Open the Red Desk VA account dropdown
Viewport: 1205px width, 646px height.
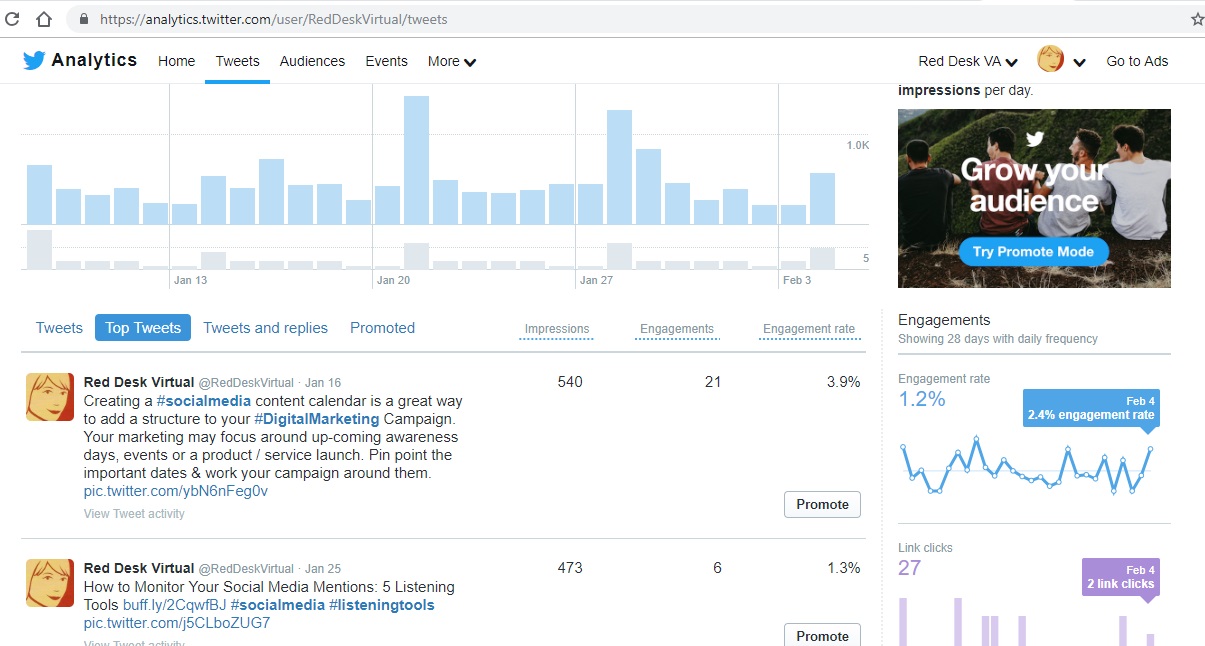pyautogui.click(x=967, y=61)
